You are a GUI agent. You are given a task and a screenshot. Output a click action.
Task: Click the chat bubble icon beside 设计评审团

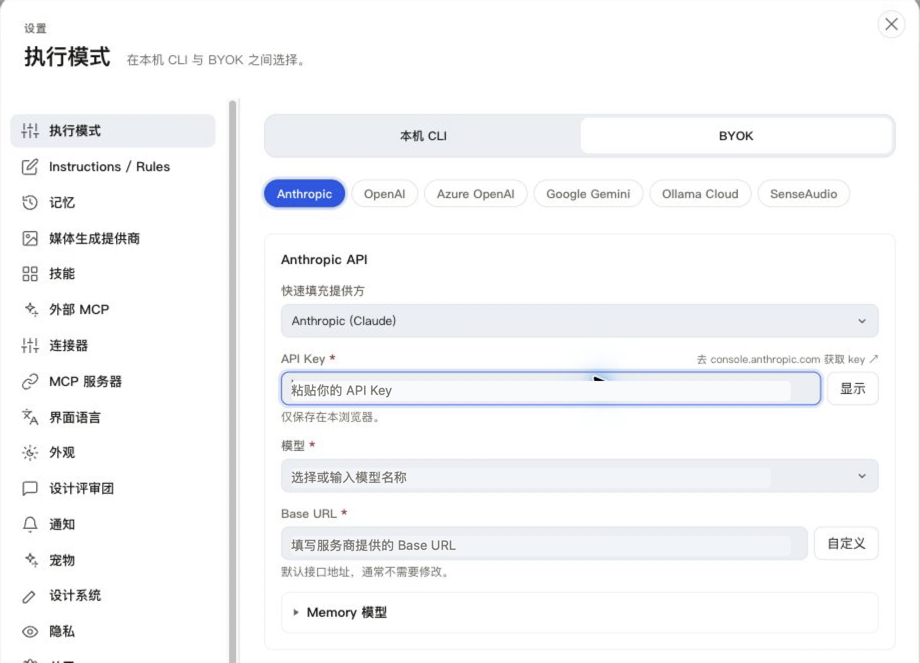tap(30, 488)
